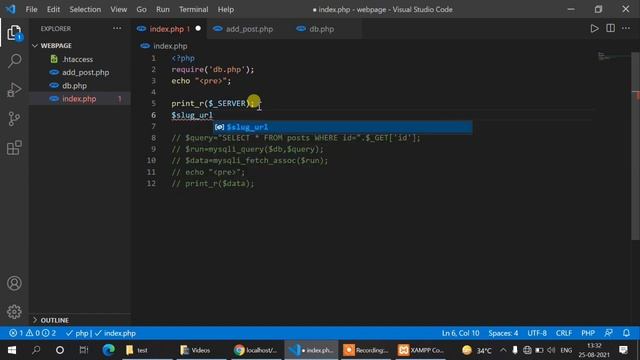Image resolution: width=640 pixels, height=360 pixels.
Task: Open add_post.php in the explorer
Action: pyautogui.click(x=85, y=72)
